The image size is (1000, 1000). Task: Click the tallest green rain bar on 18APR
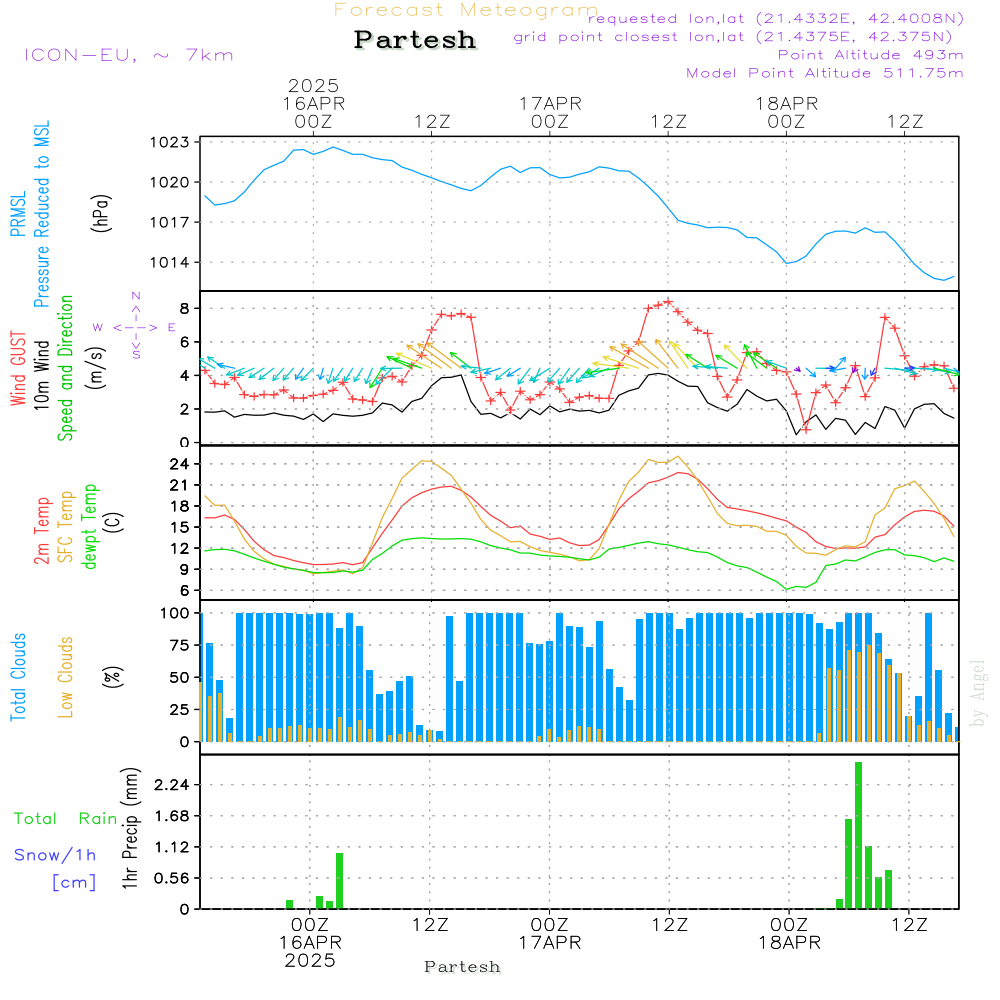point(858,835)
